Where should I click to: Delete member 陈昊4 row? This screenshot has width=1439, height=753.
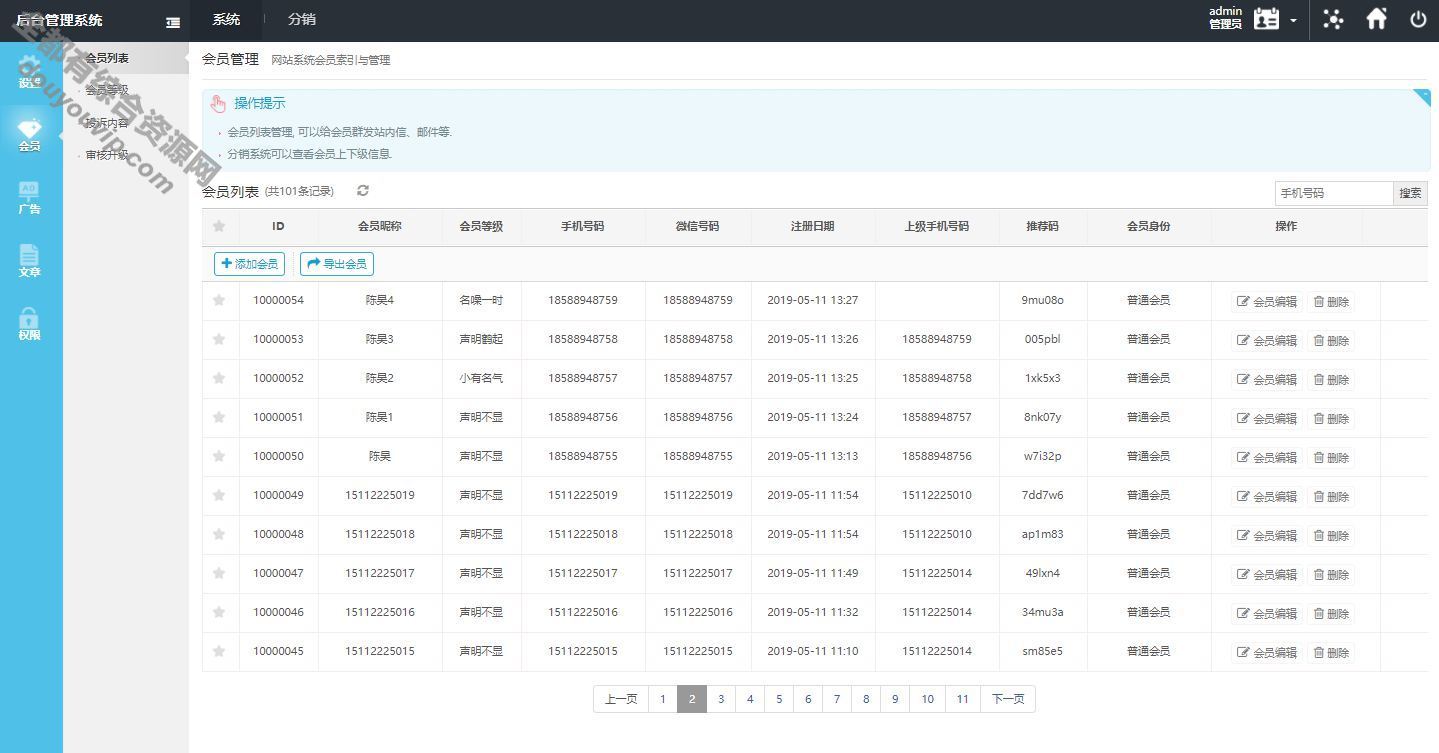[x=1331, y=301]
